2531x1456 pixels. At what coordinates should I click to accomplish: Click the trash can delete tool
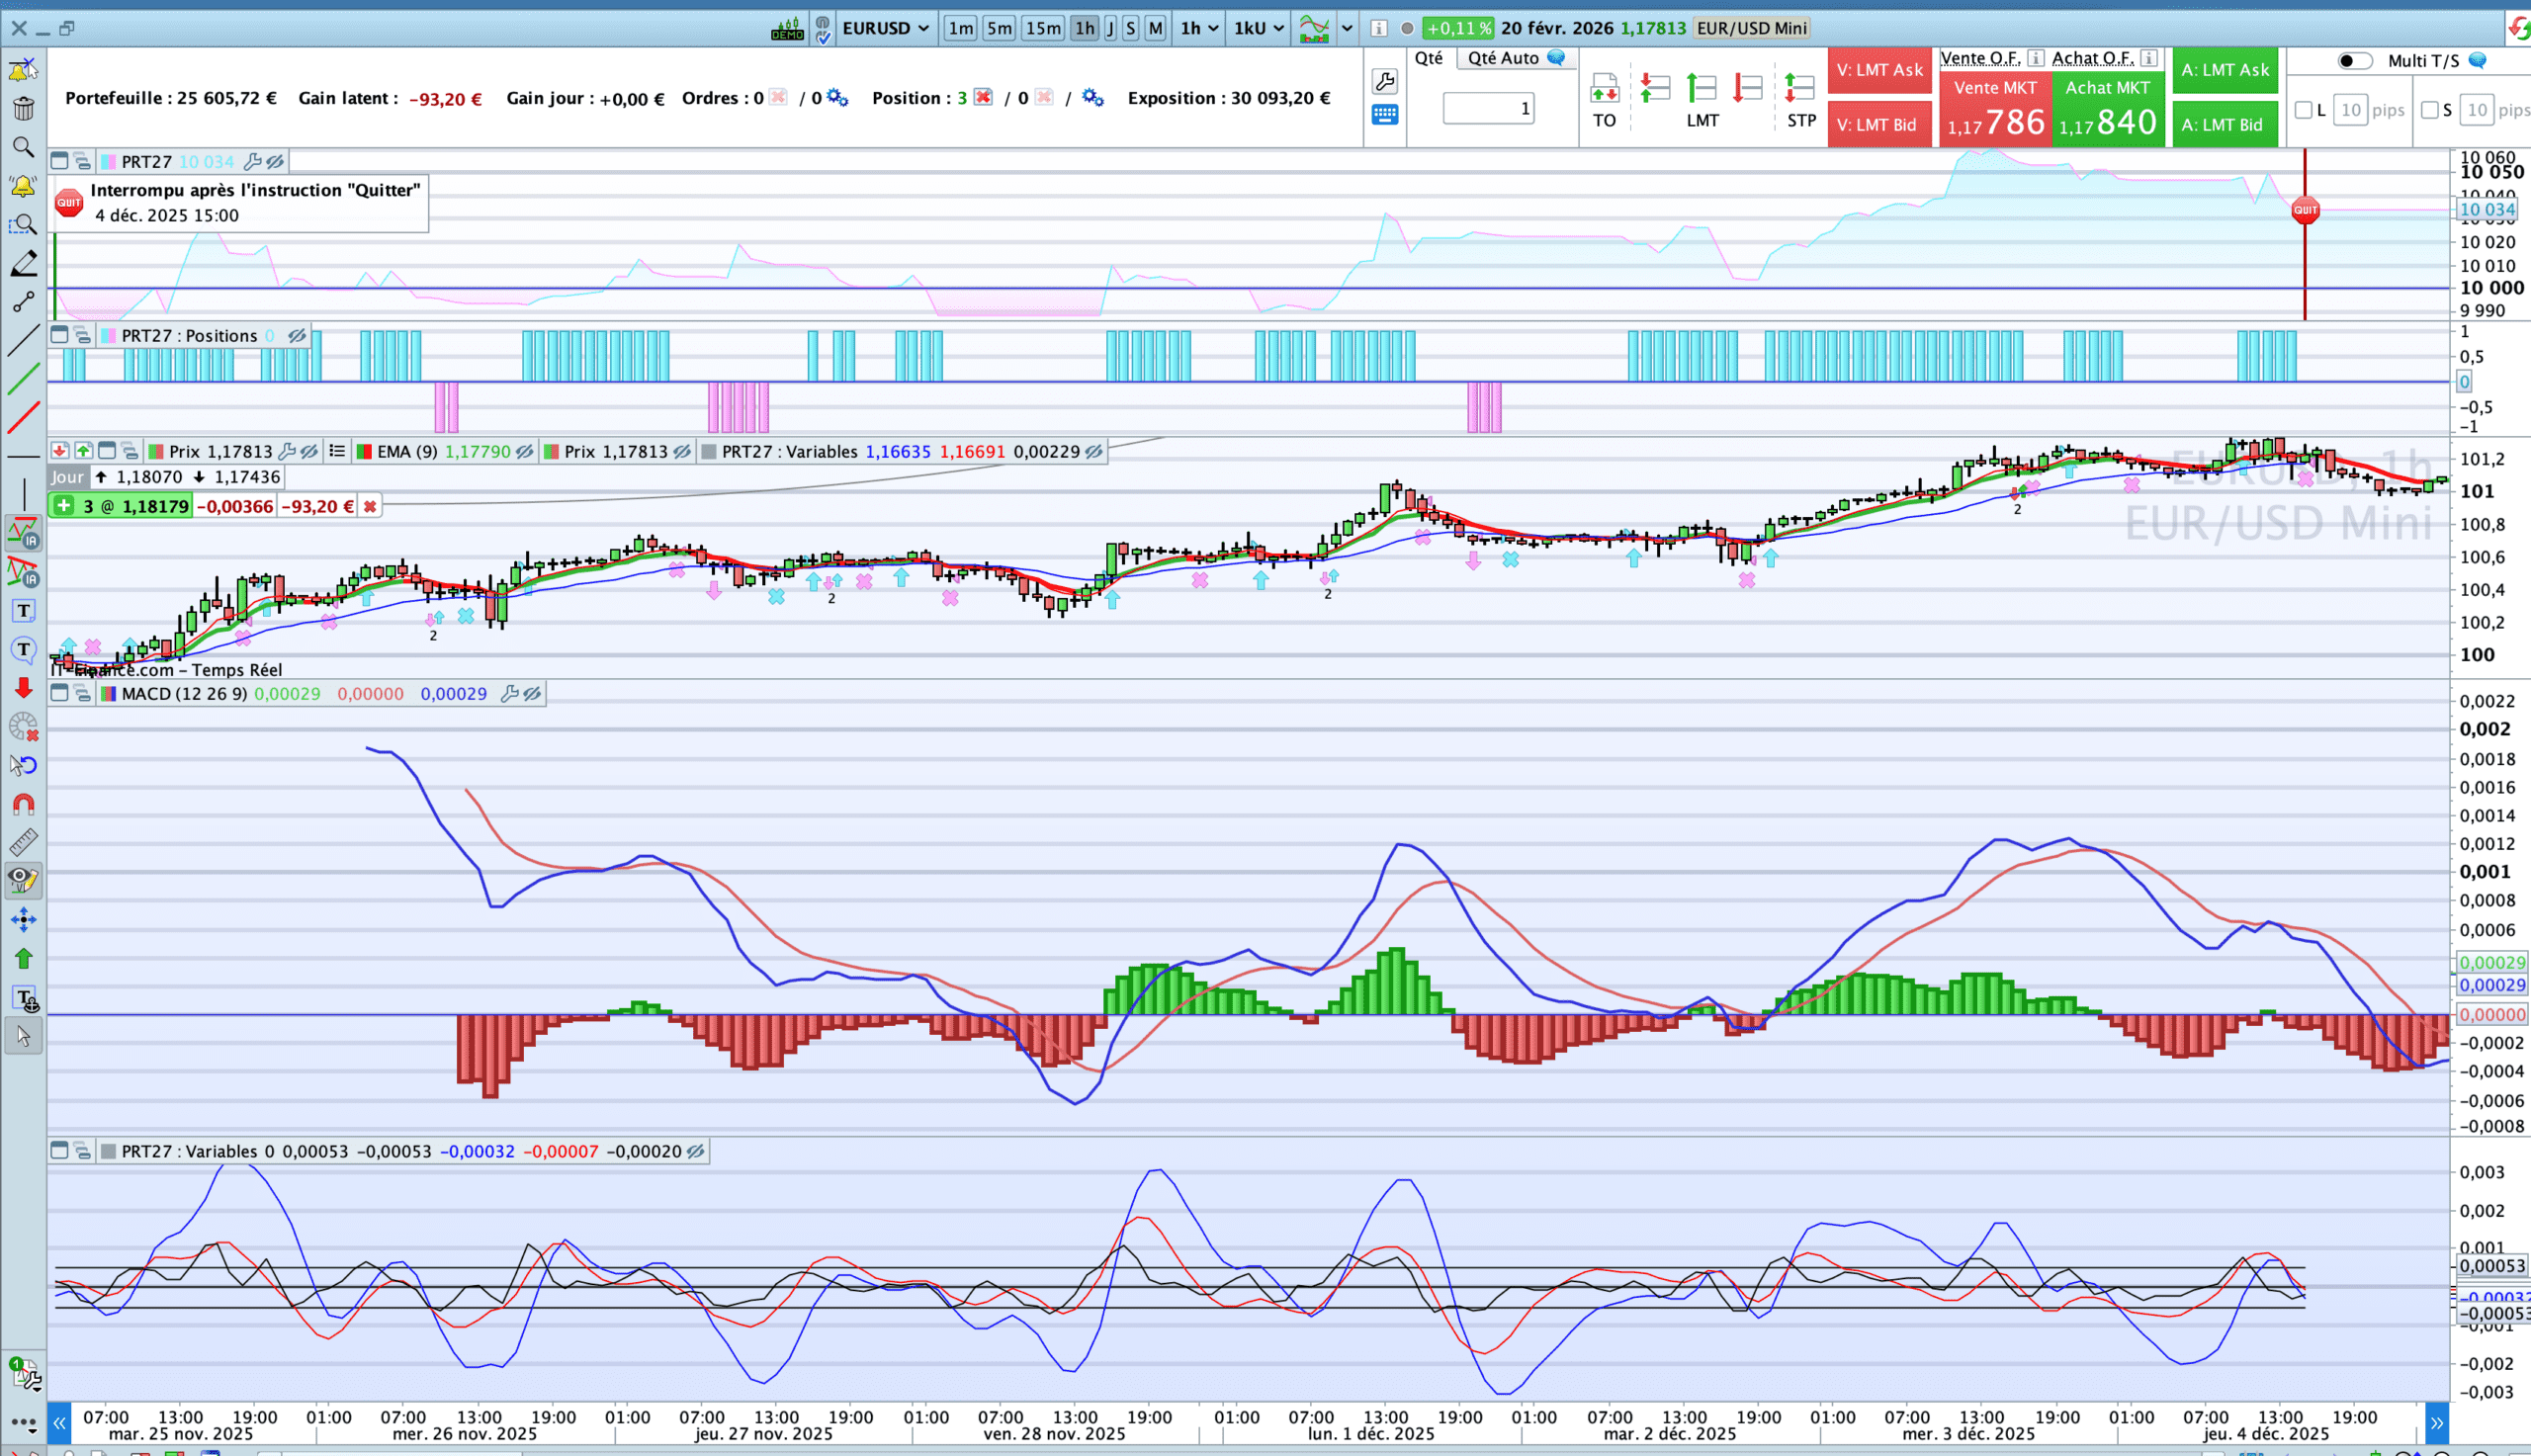pyautogui.click(x=23, y=108)
